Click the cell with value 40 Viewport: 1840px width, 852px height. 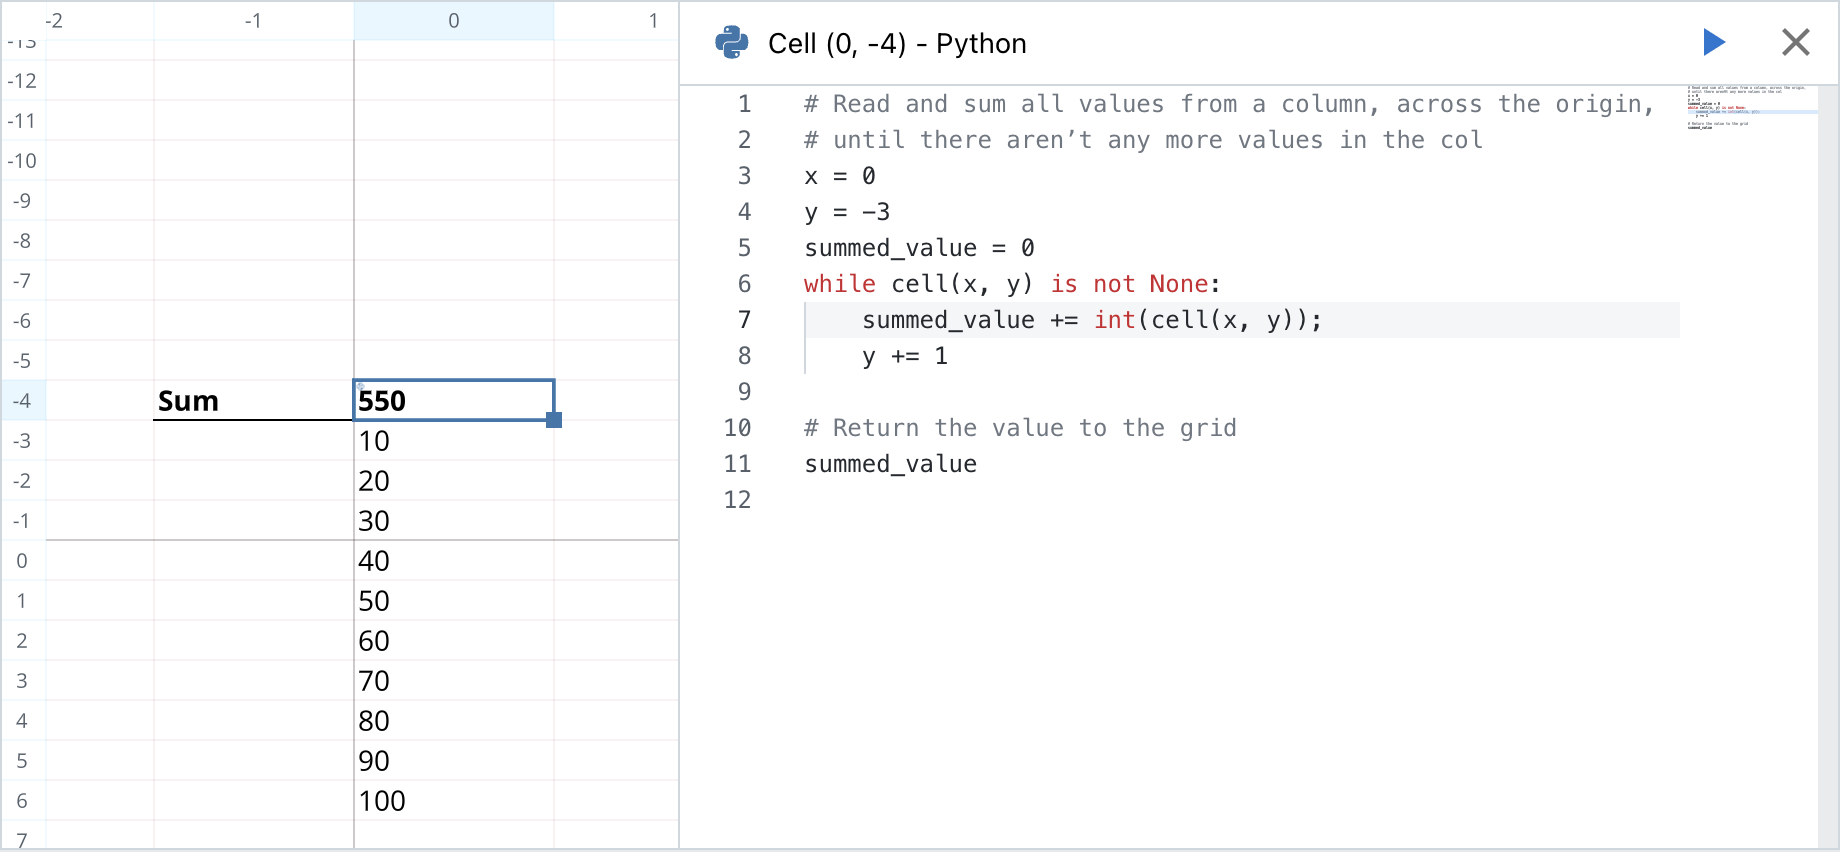[x=453, y=560]
